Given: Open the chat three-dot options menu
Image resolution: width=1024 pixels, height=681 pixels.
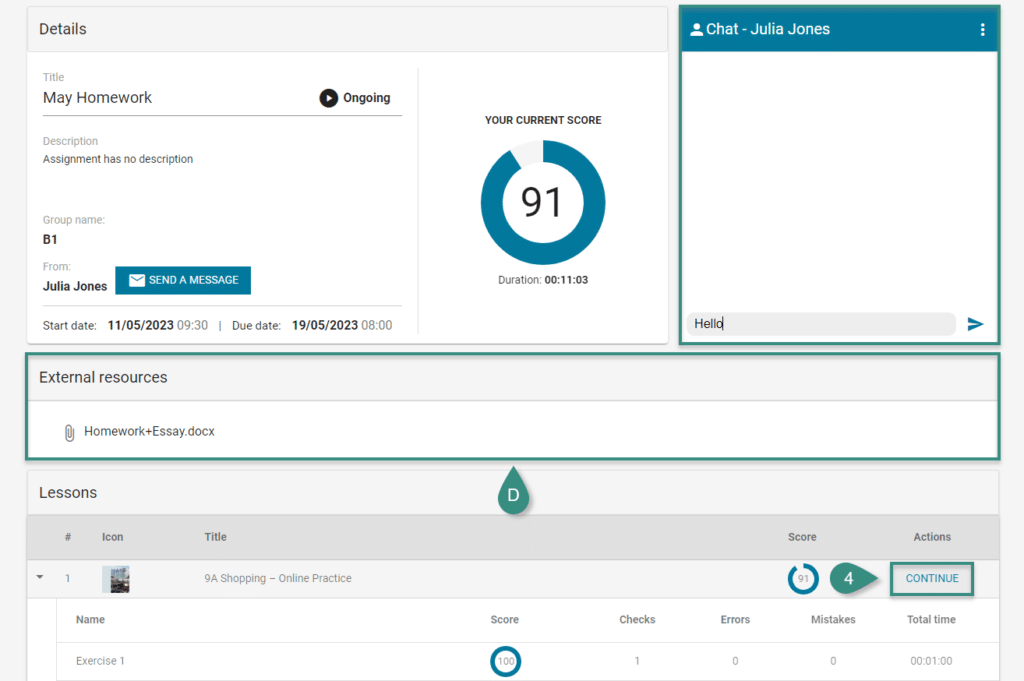Looking at the screenshot, I should pyautogui.click(x=982, y=30).
